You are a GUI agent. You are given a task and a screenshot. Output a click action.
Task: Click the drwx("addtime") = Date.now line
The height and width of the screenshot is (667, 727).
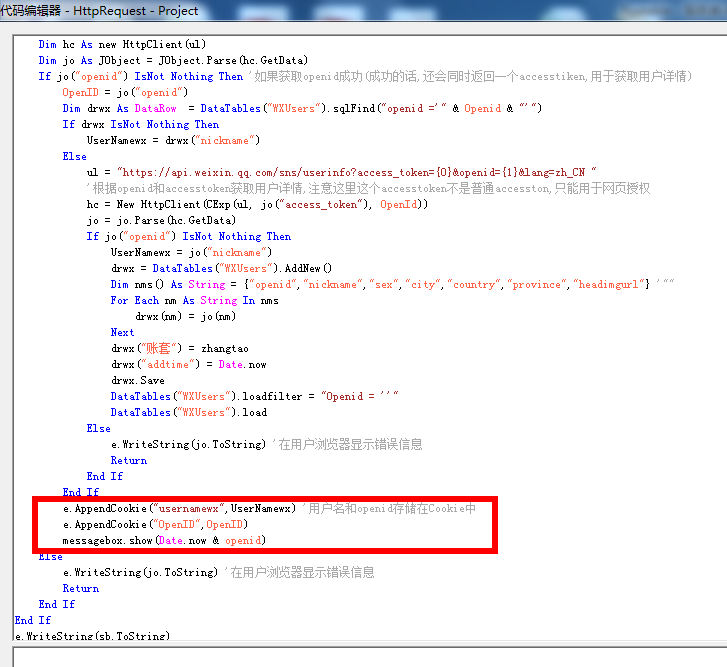pos(189,364)
